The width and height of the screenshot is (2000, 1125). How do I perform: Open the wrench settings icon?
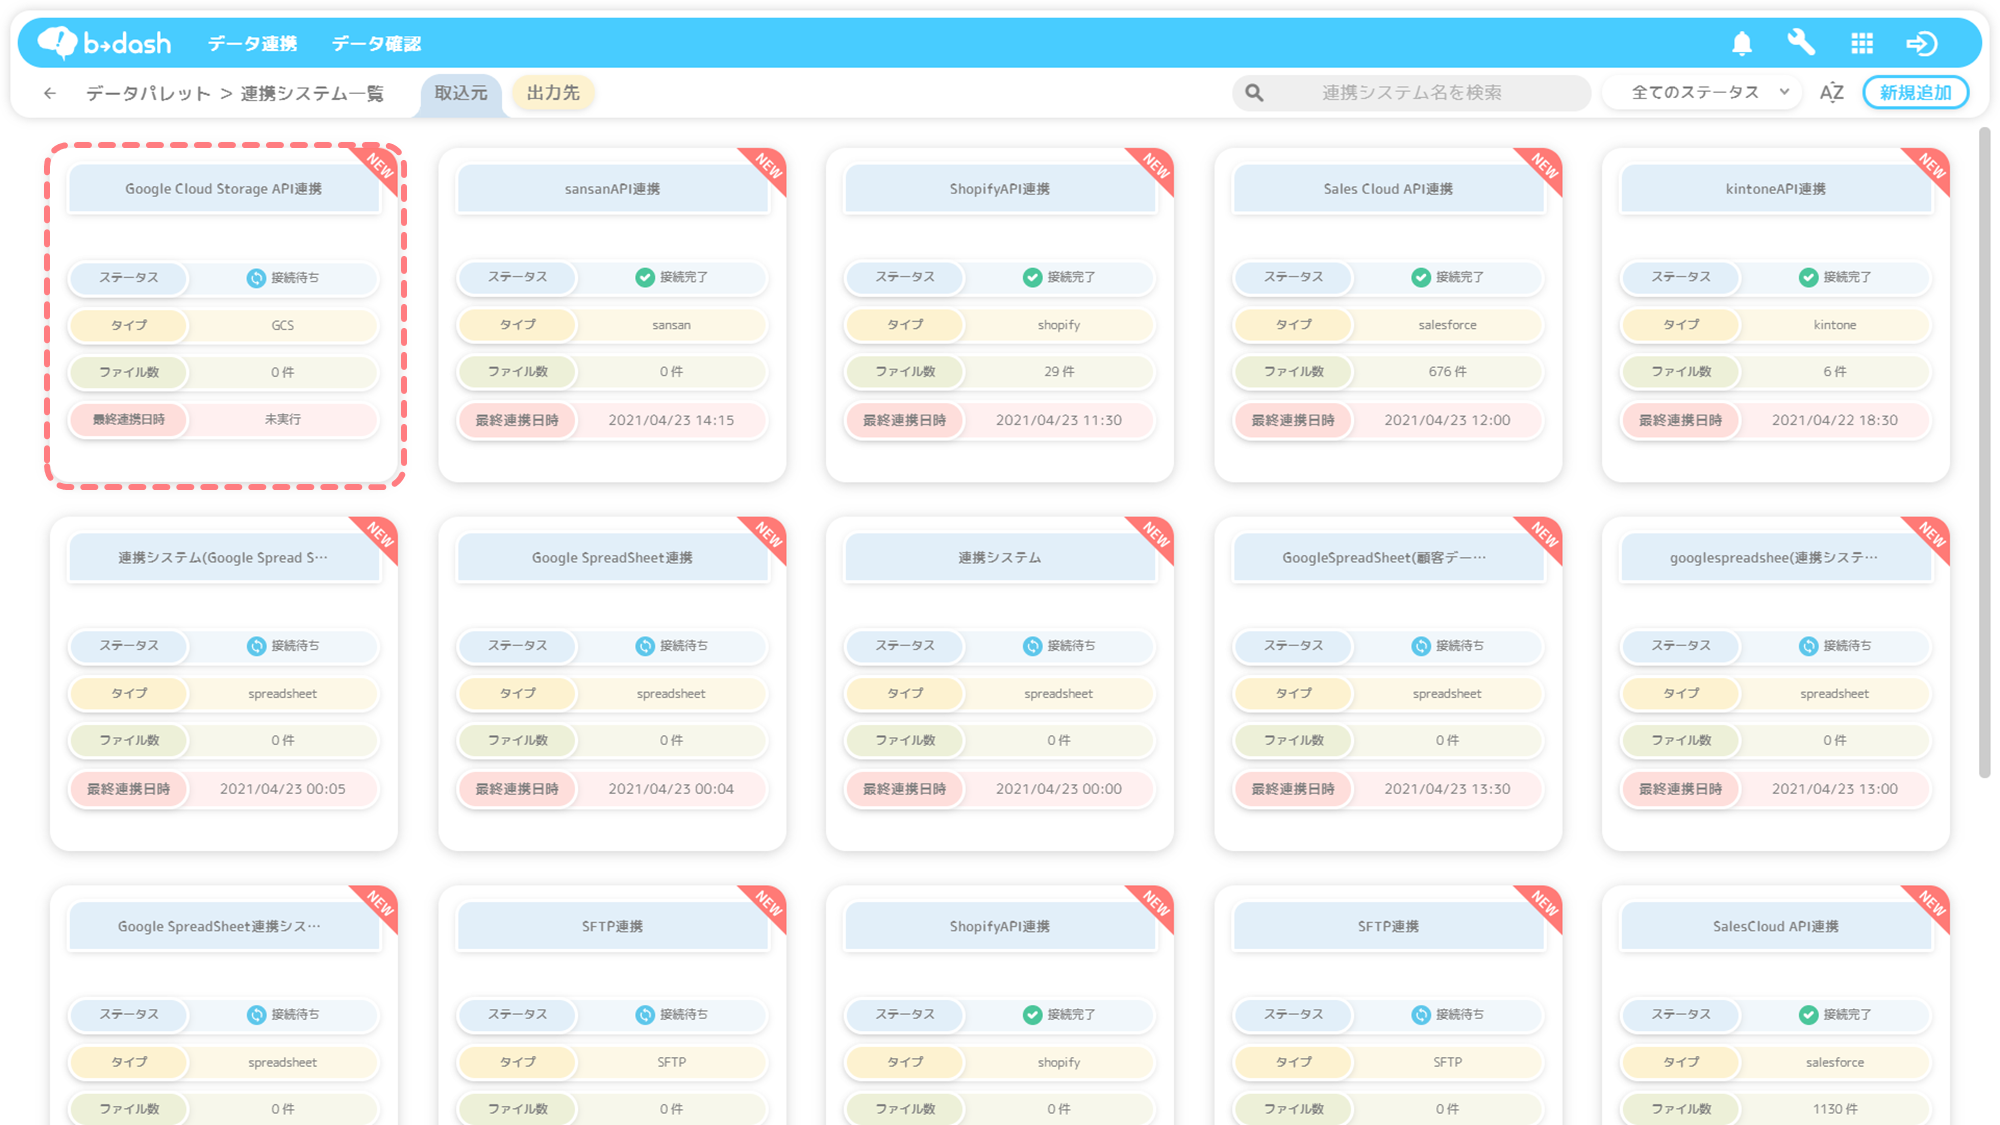(x=1801, y=43)
